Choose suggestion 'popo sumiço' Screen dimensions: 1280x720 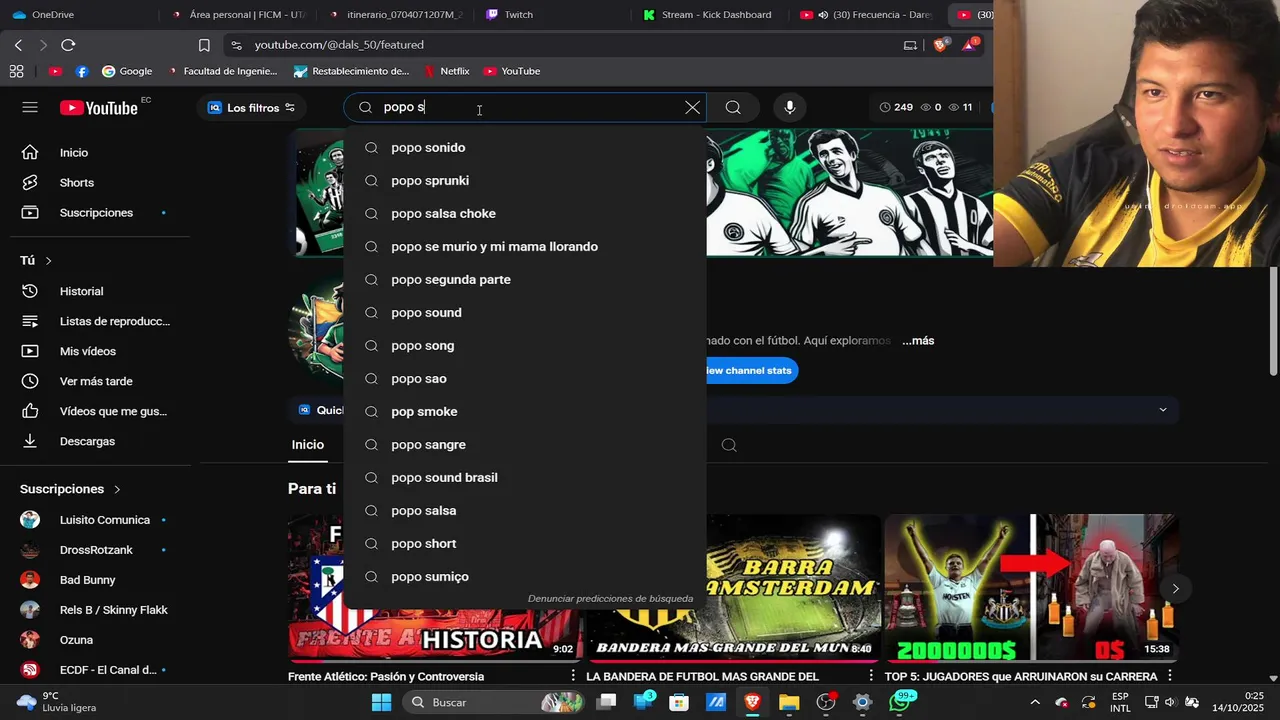(525, 577)
